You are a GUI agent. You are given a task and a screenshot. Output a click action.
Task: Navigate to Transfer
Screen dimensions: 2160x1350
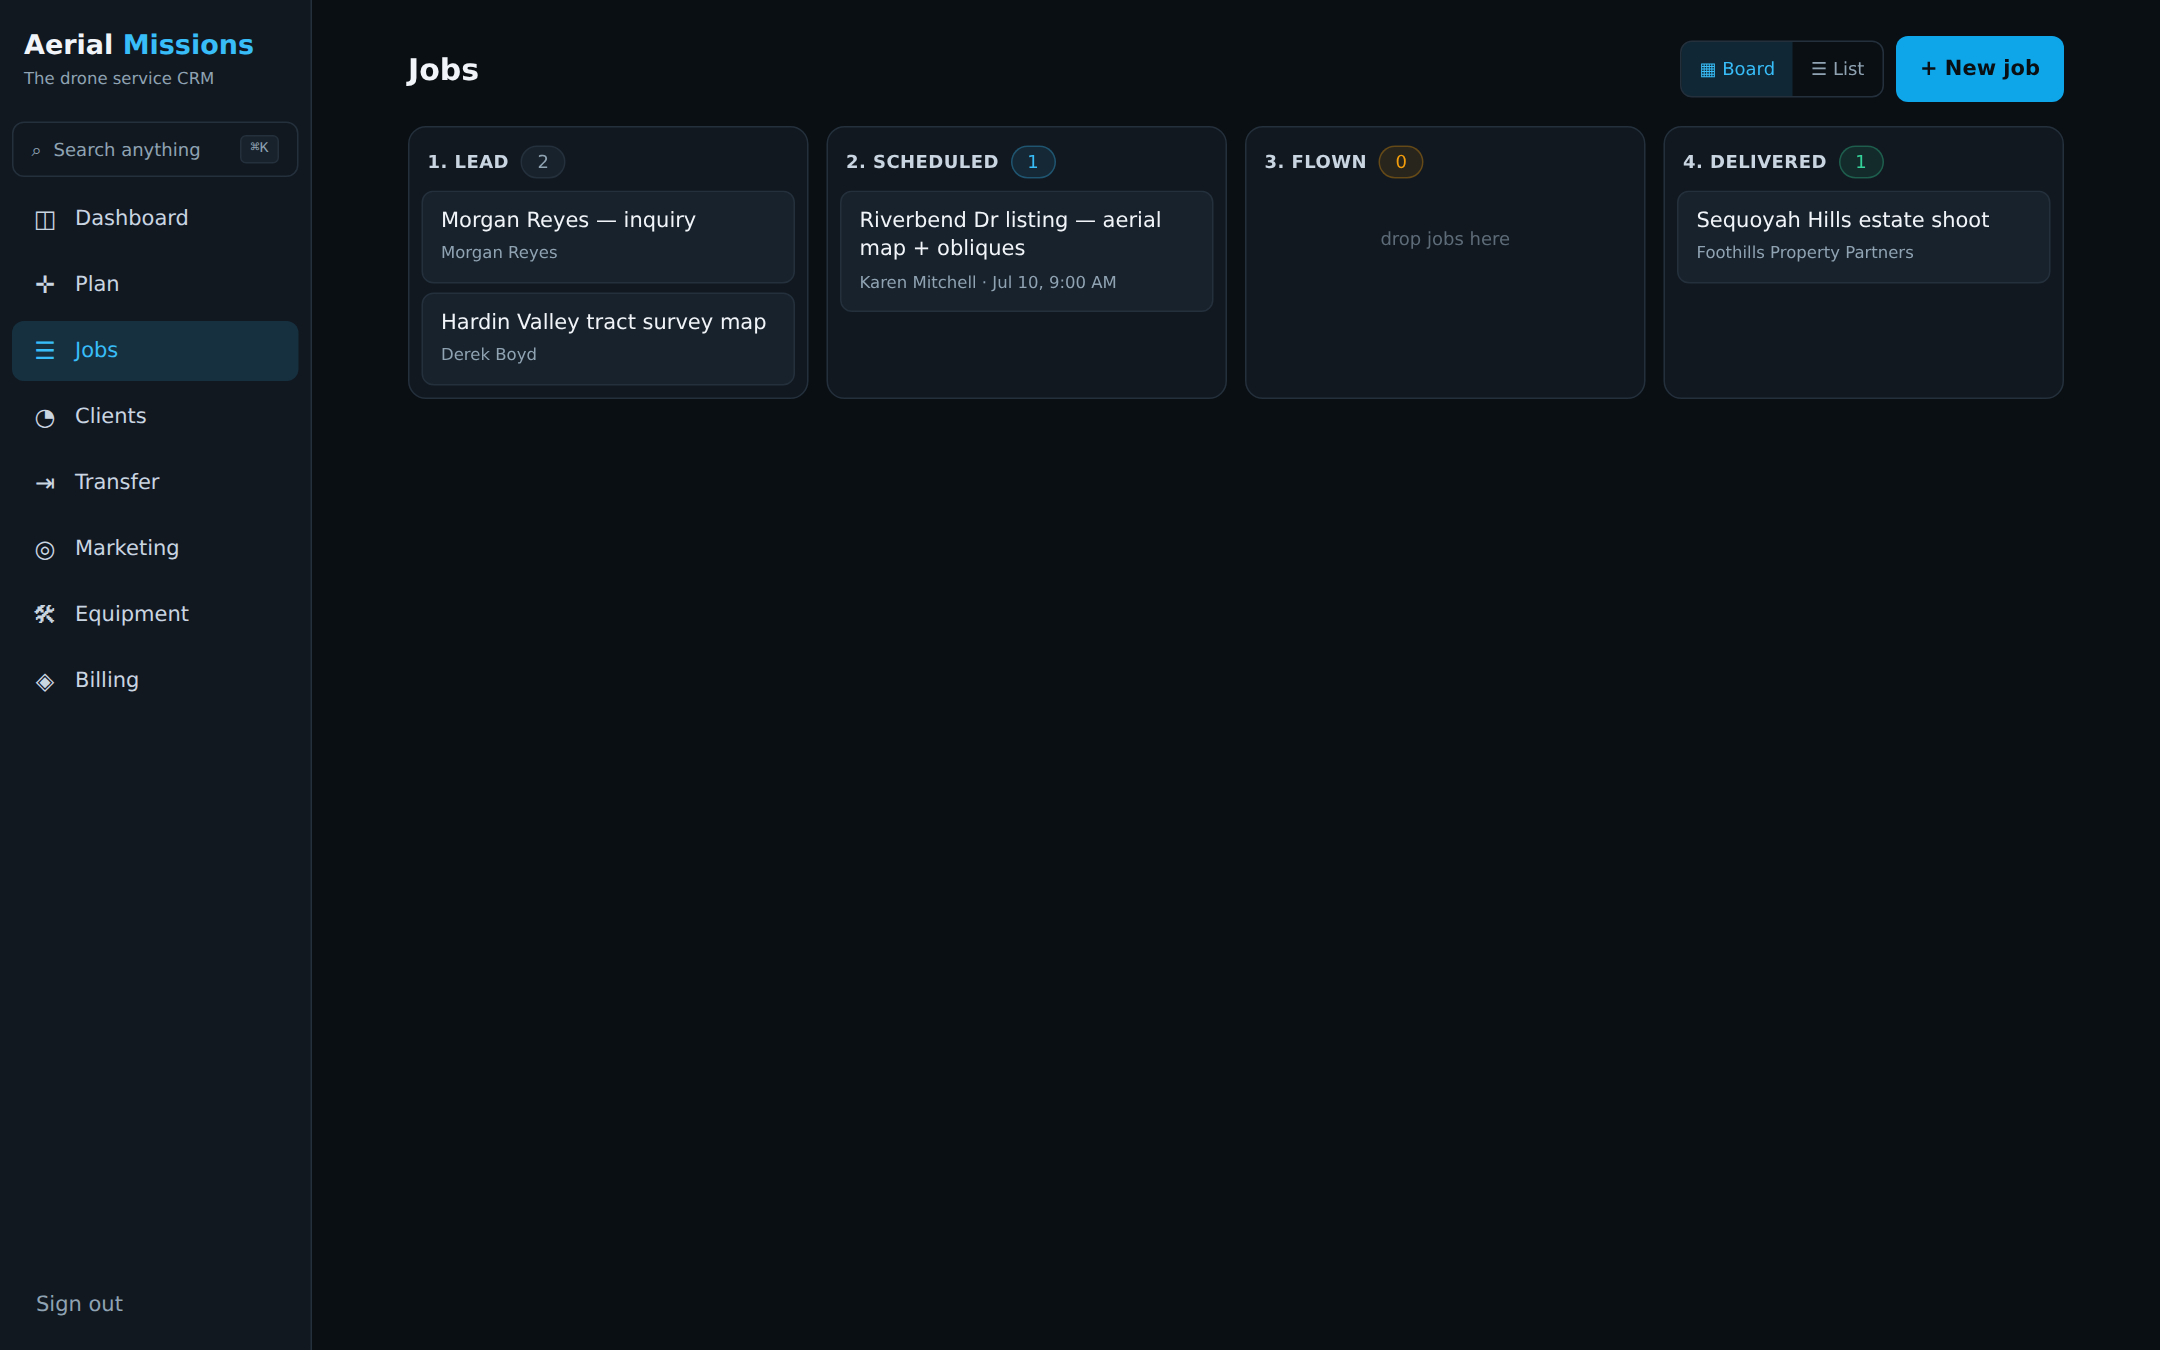click(155, 482)
